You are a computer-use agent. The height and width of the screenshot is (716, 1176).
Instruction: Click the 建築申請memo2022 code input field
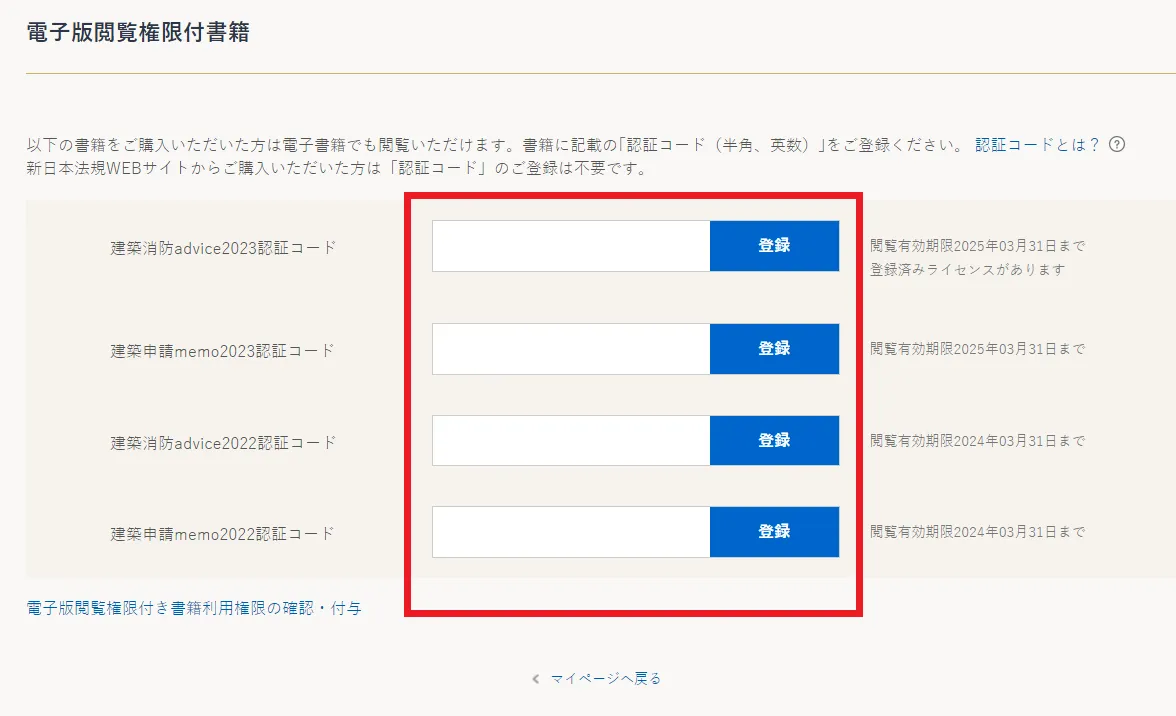[x=570, y=532]
